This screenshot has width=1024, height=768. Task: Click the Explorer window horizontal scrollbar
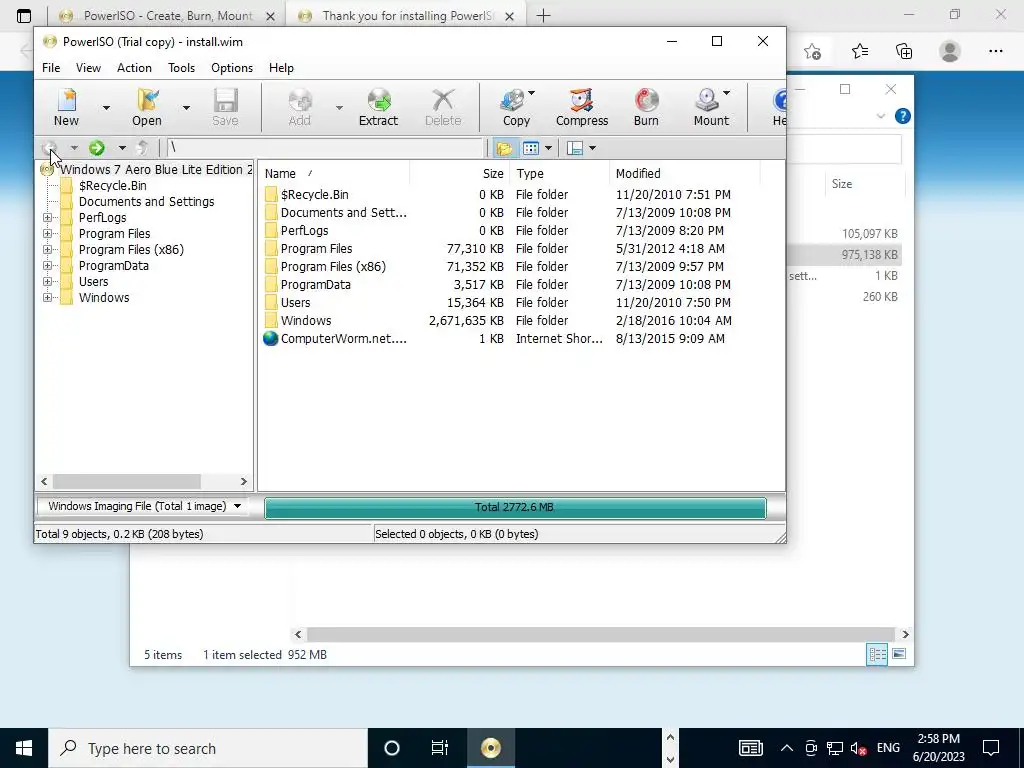pyautogui.click(x=600, y=634)
